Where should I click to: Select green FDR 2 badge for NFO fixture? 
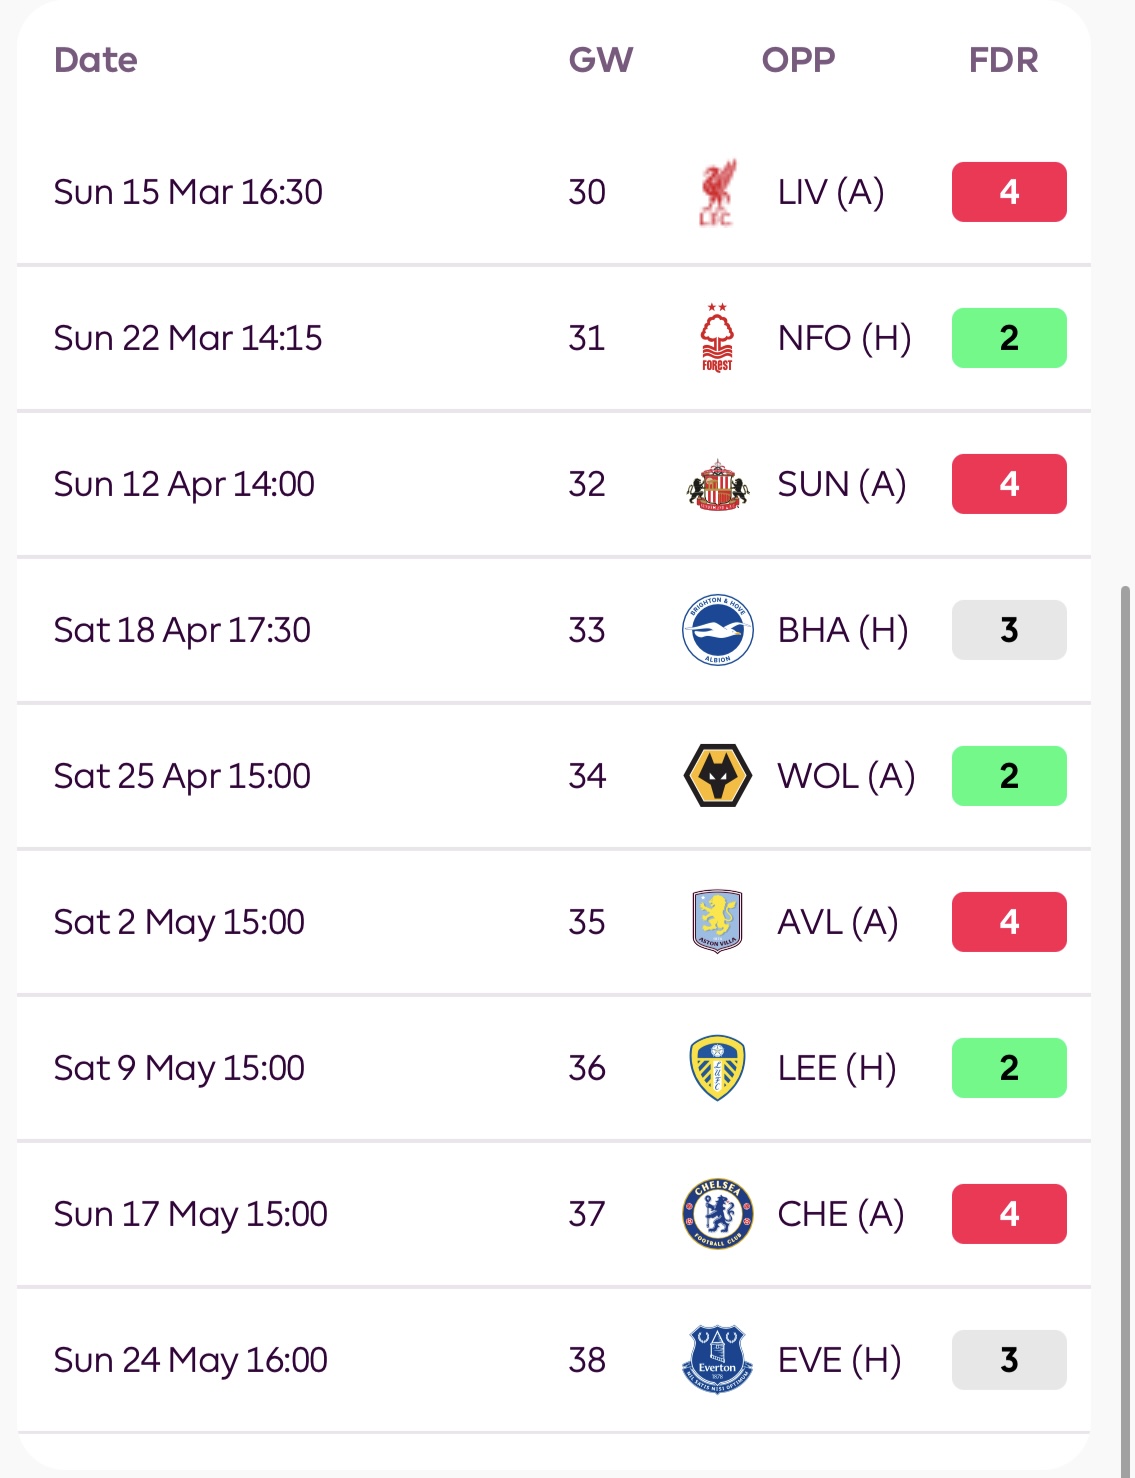[1009, 338]
